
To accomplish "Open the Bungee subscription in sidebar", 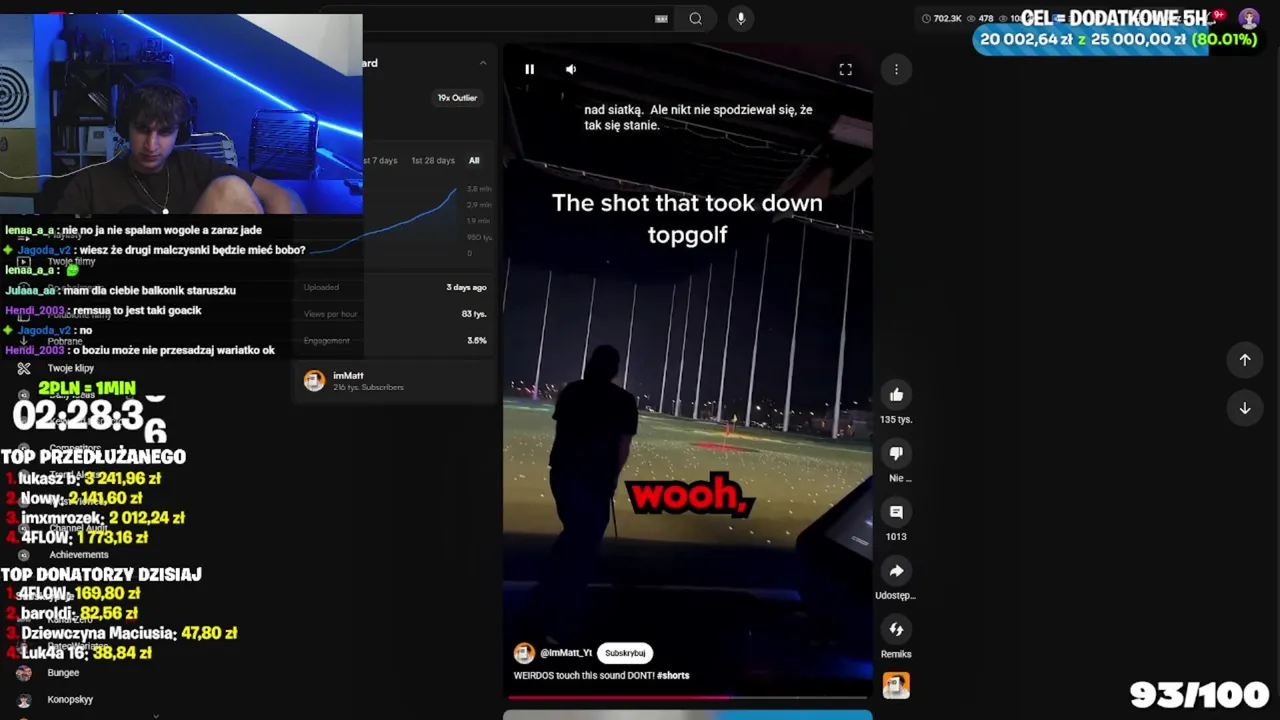I will 63,673.
